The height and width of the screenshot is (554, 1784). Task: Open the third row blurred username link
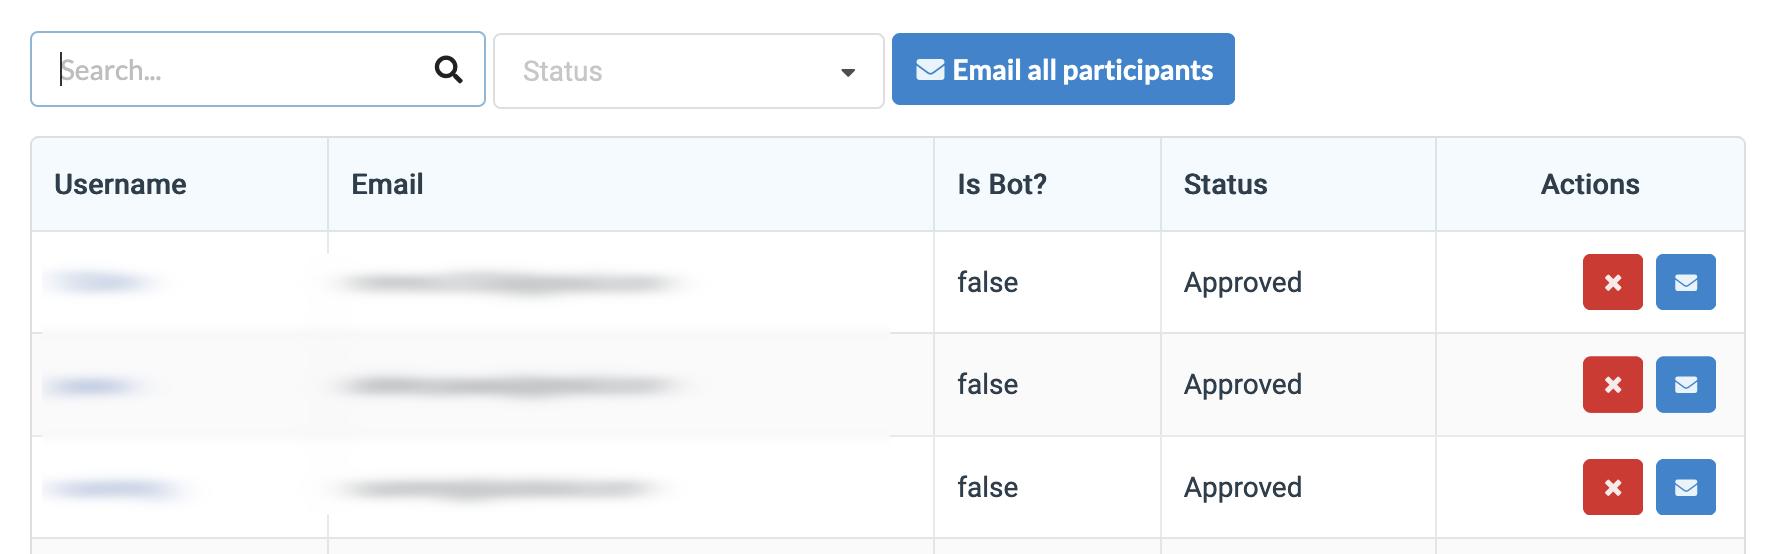(x=115, y=489)
